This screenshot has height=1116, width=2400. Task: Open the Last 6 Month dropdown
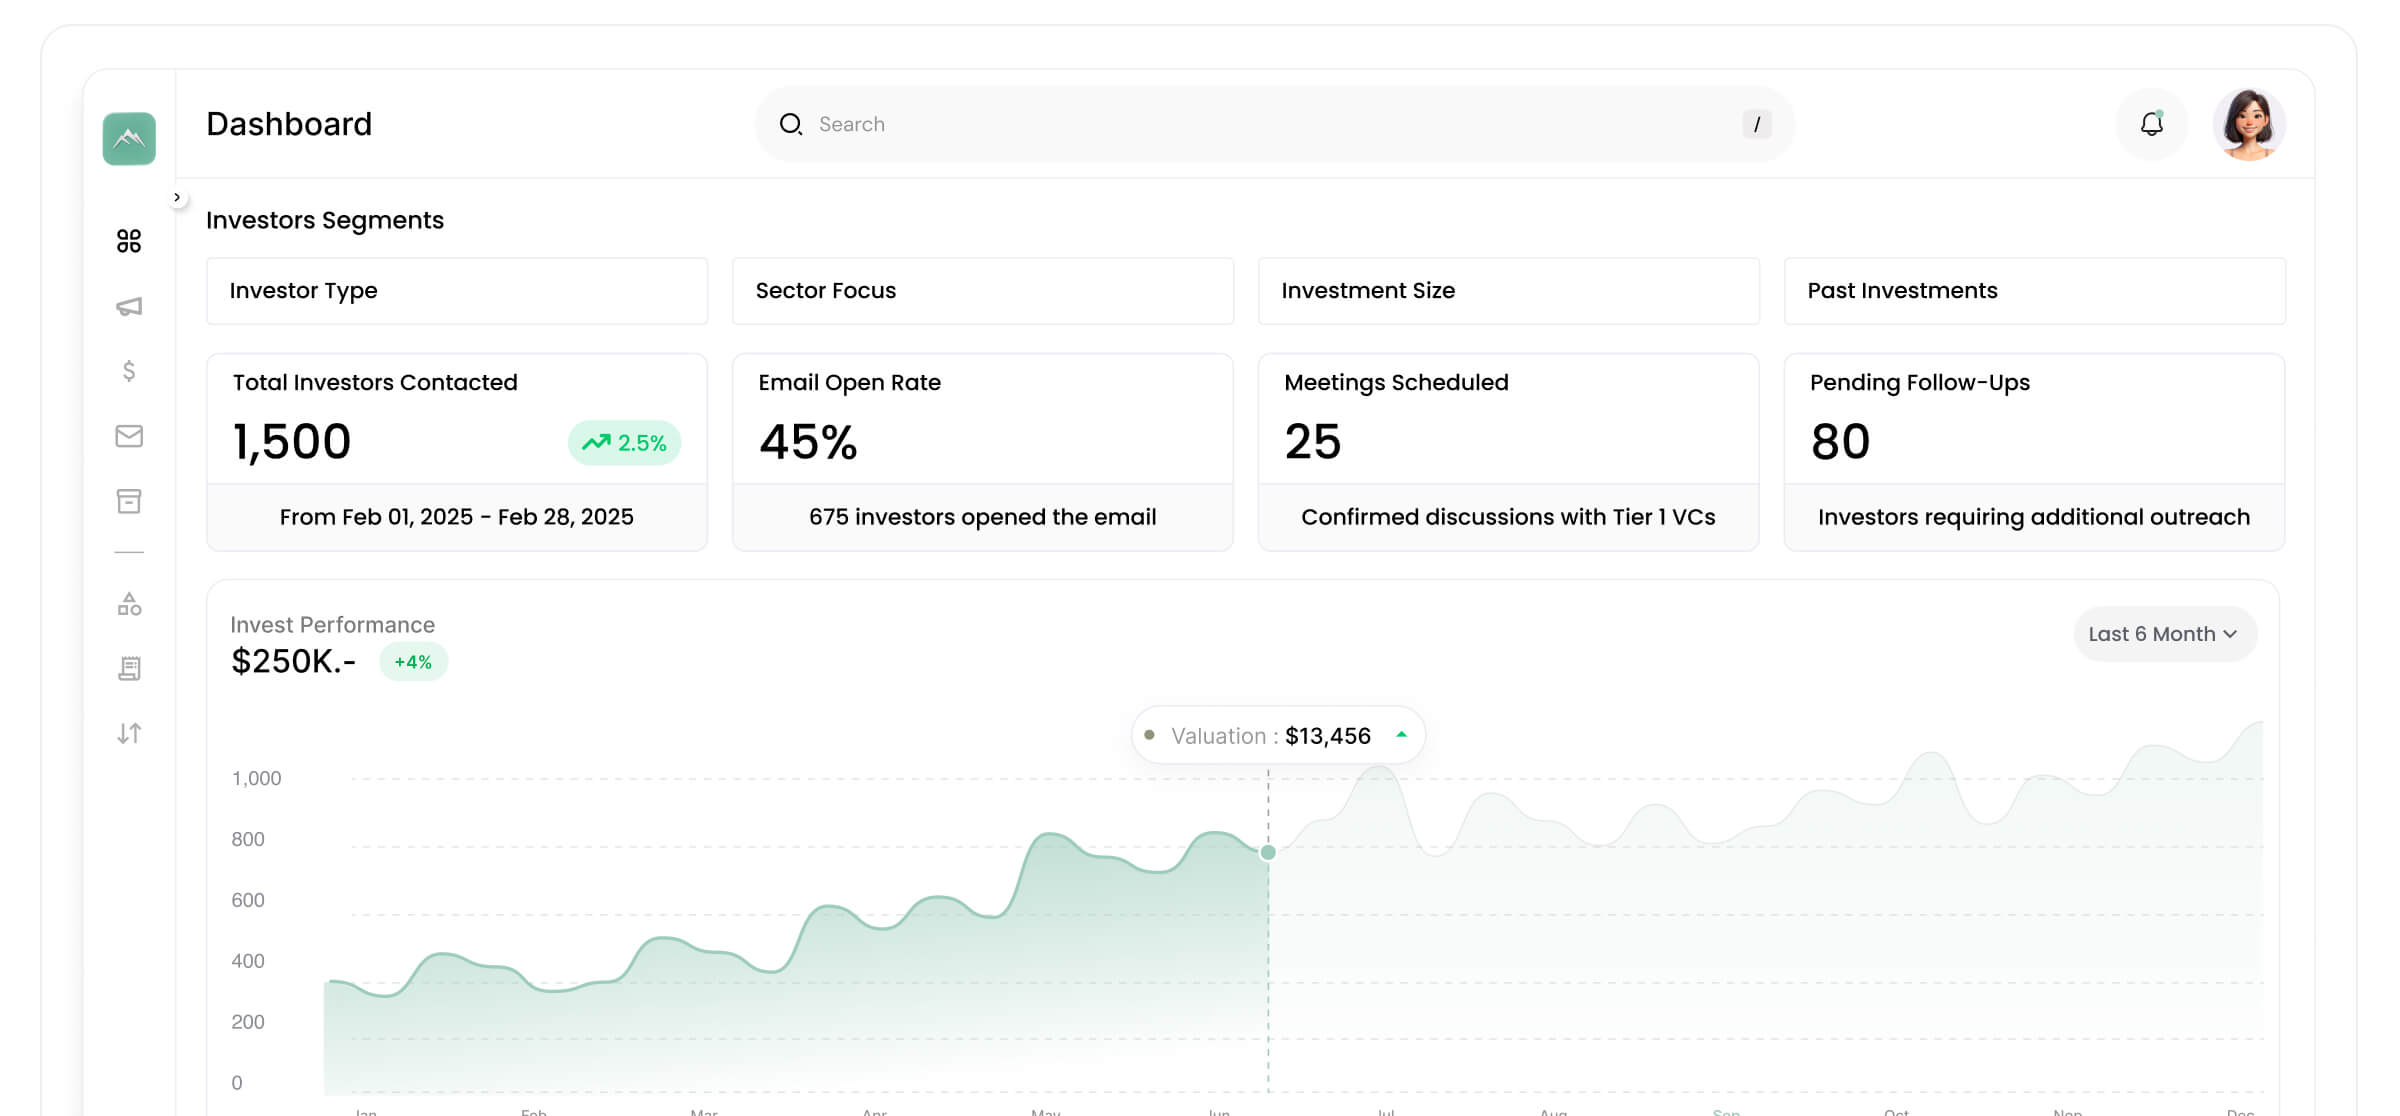point(2164,634)
